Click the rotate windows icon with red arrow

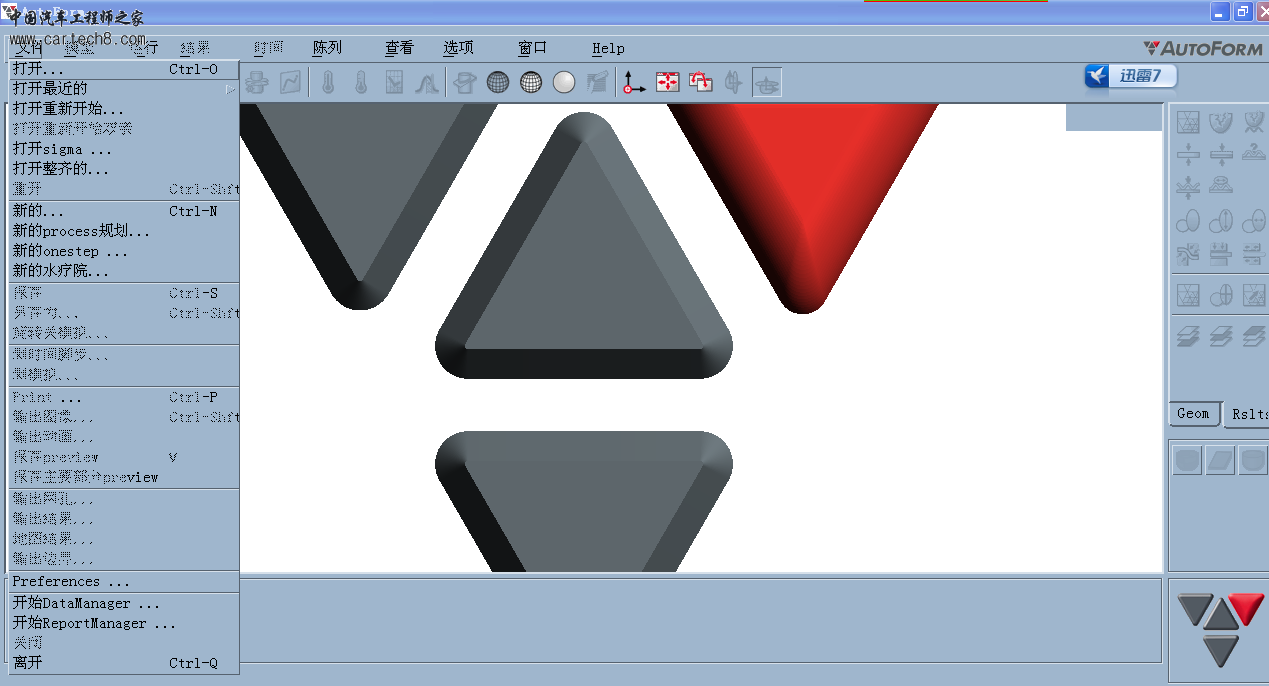point(701,82)
